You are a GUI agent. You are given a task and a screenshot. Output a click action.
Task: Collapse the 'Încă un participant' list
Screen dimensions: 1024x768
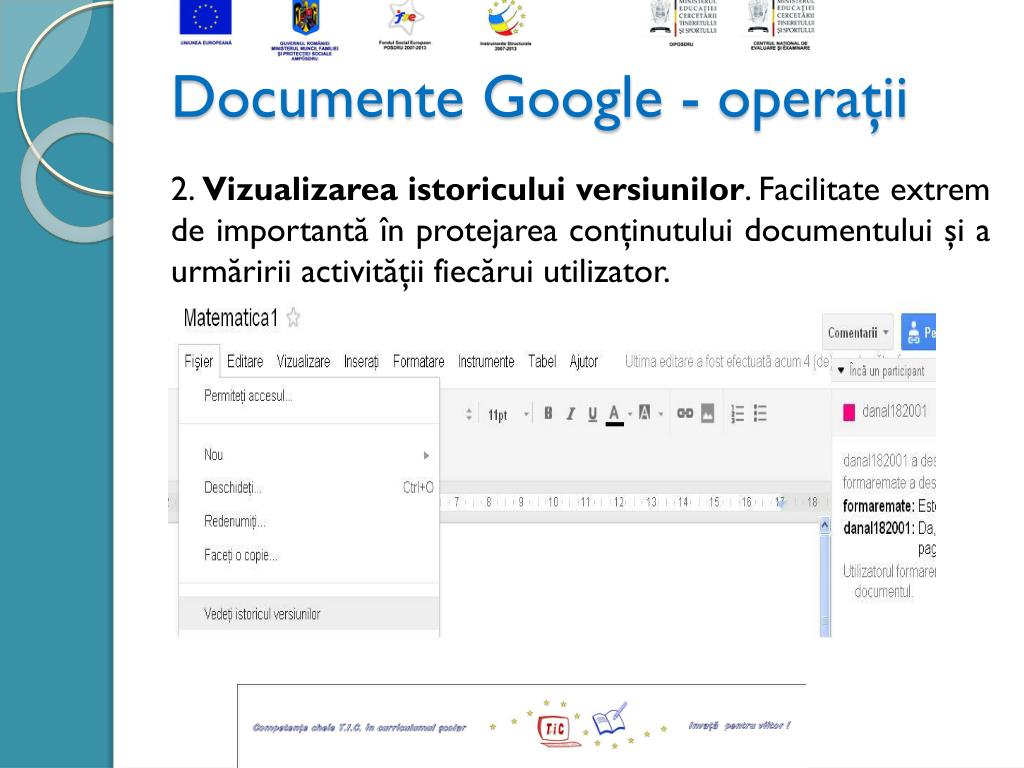click(841, 370)
